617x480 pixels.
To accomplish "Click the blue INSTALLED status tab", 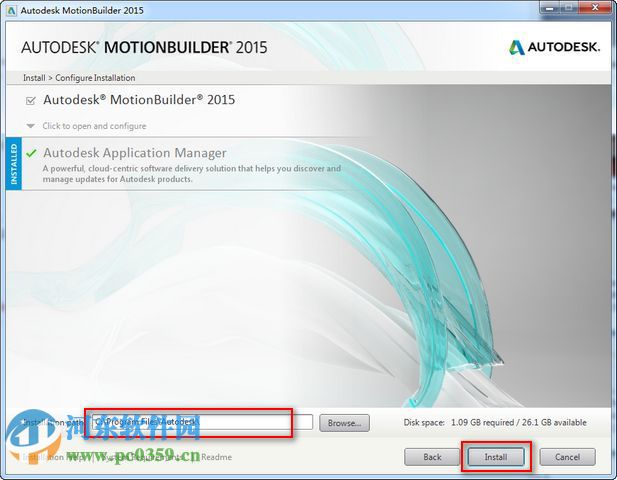I will pos(14,164).
